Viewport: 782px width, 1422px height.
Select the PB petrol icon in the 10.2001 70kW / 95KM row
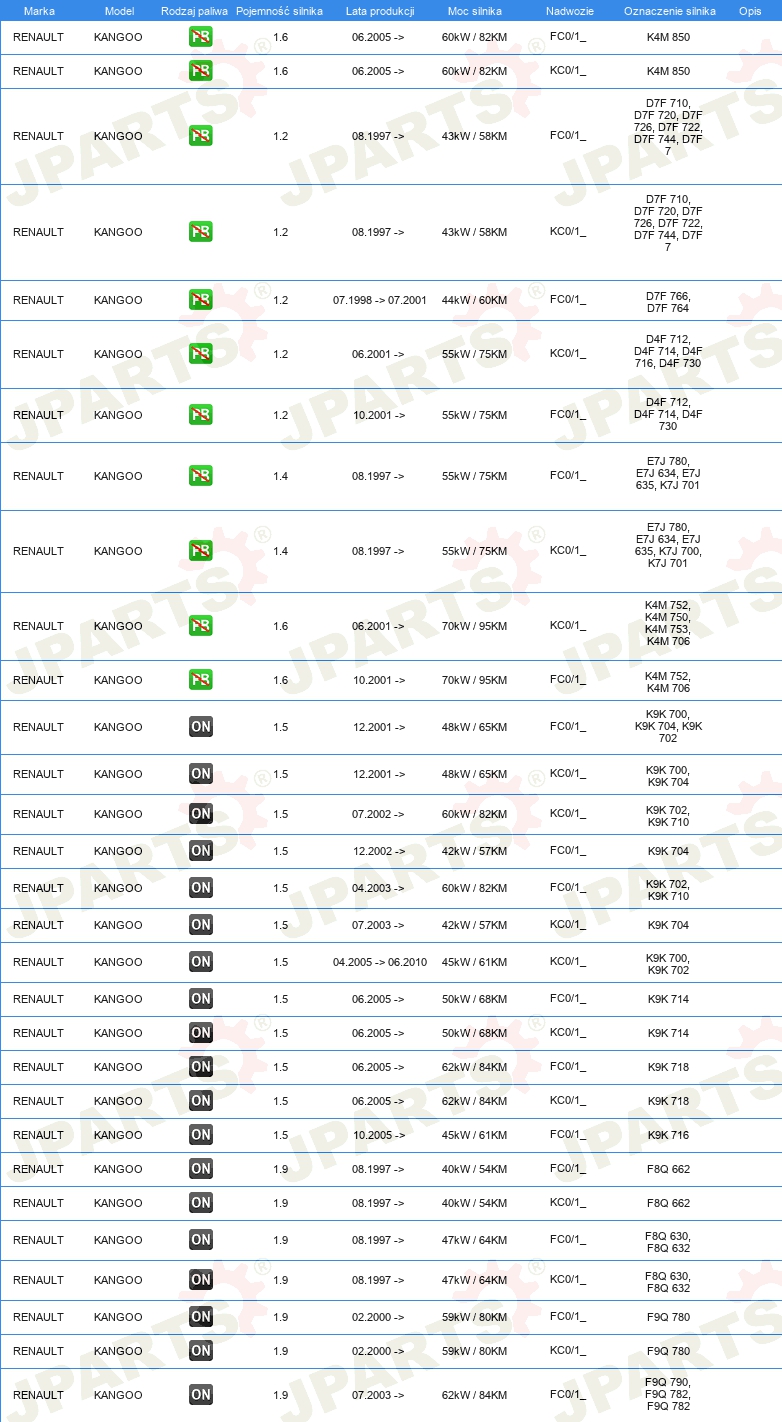(200, 680)
